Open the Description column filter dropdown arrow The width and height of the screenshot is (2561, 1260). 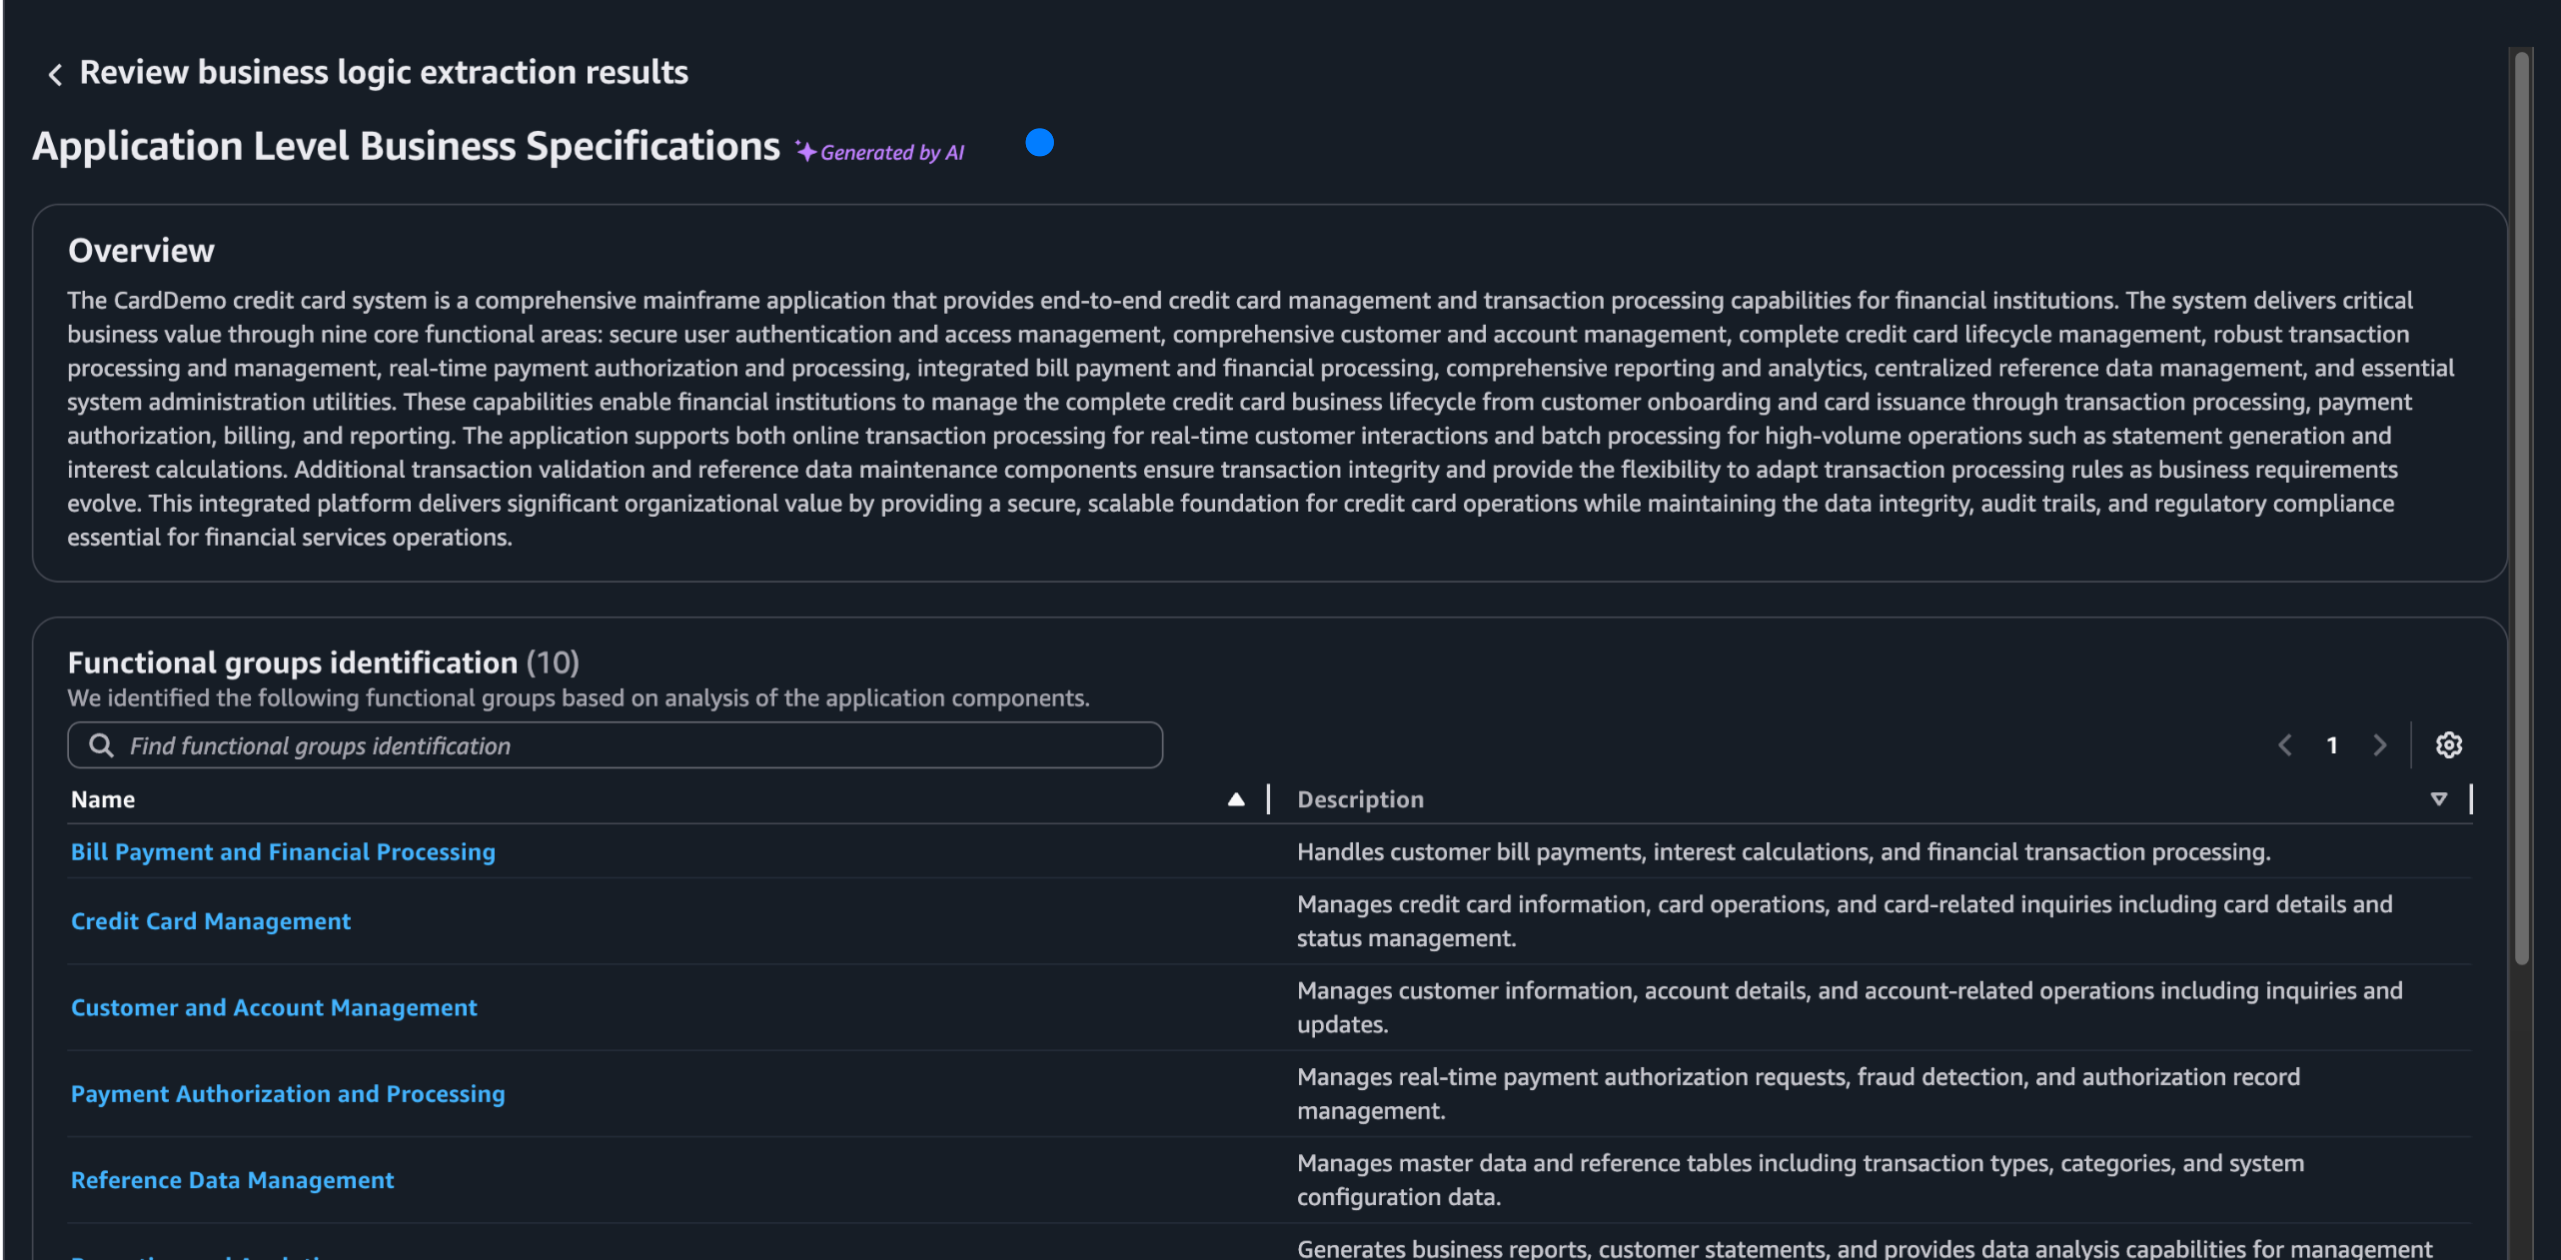2440,799
